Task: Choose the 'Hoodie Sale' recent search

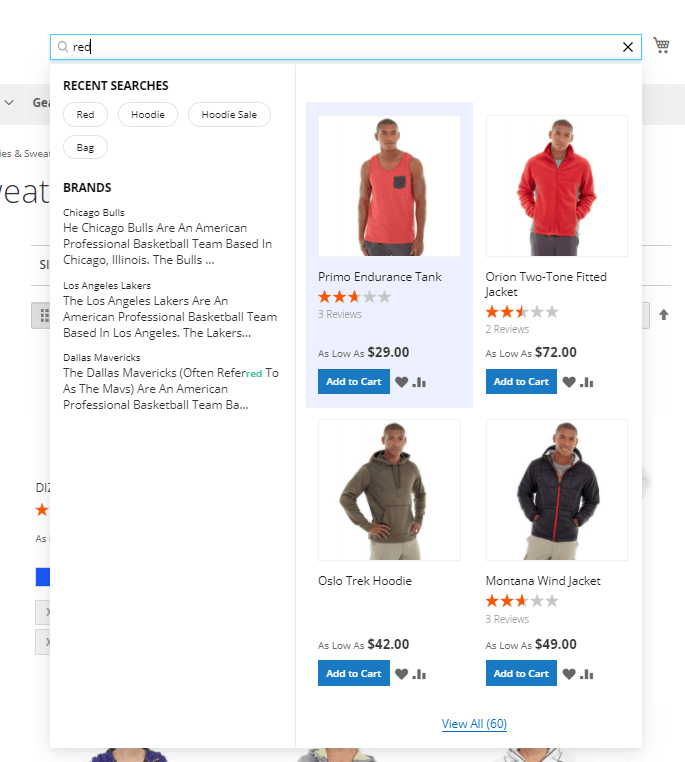Action: point(229,115)
